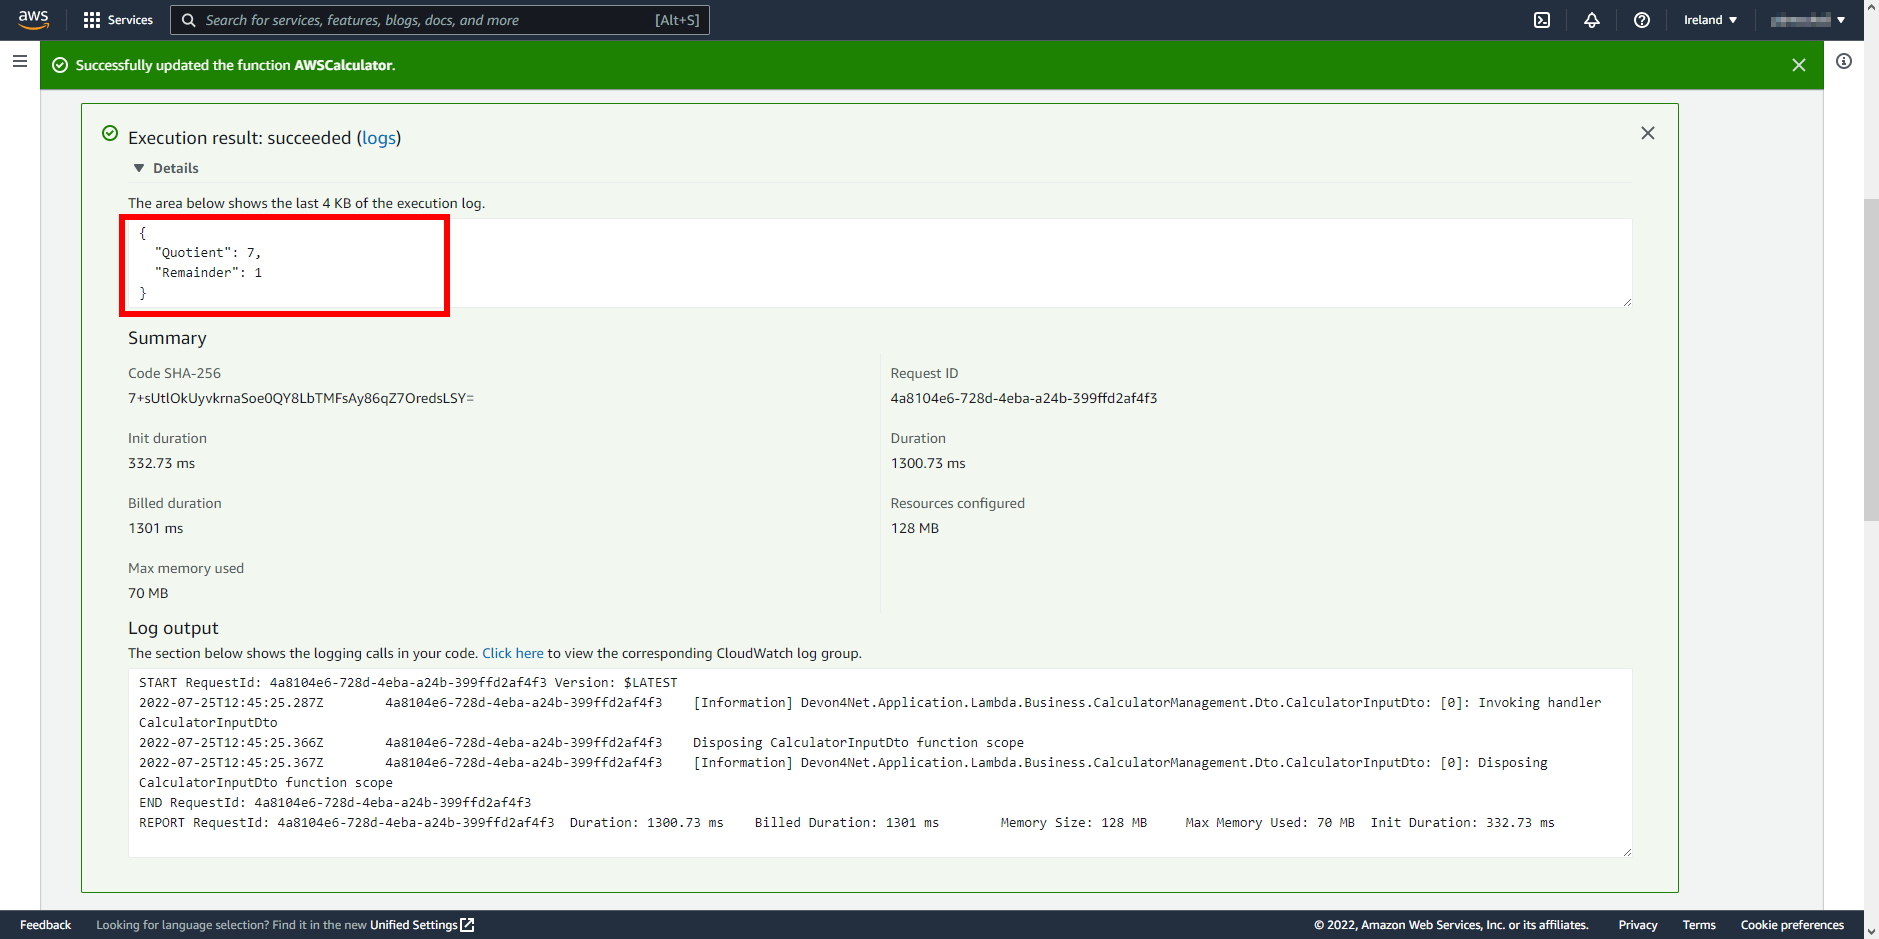Submit Feedback via the footer link

click(x=45, y=925)
